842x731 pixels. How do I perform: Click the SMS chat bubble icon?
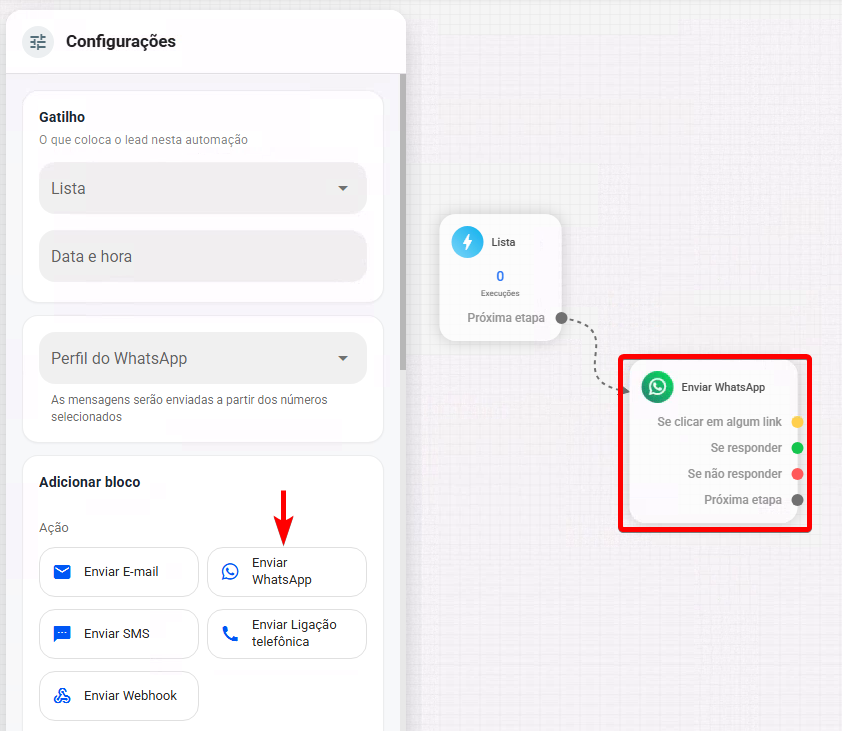(x=62, y=634)
